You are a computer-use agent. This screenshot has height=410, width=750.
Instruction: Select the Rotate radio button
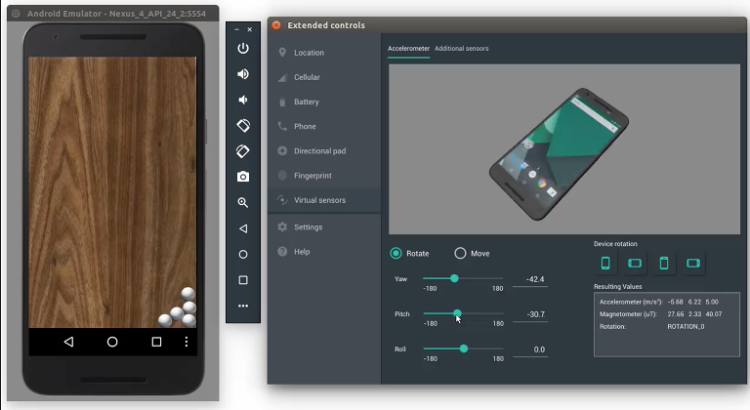click(x=396, y=253)
